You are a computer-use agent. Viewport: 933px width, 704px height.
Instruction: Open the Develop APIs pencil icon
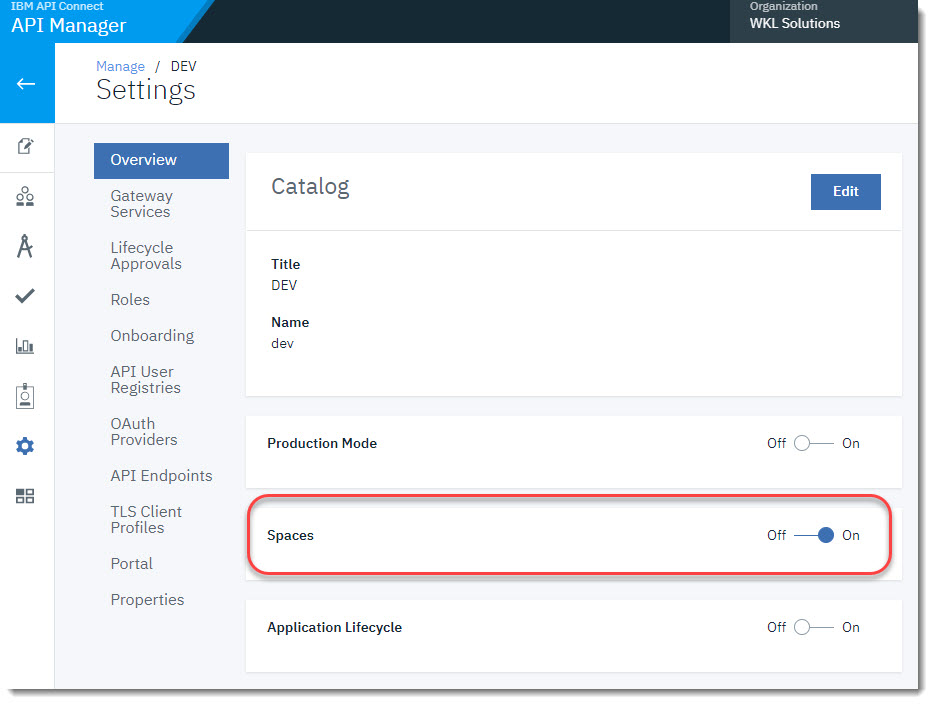coord(25,146)
